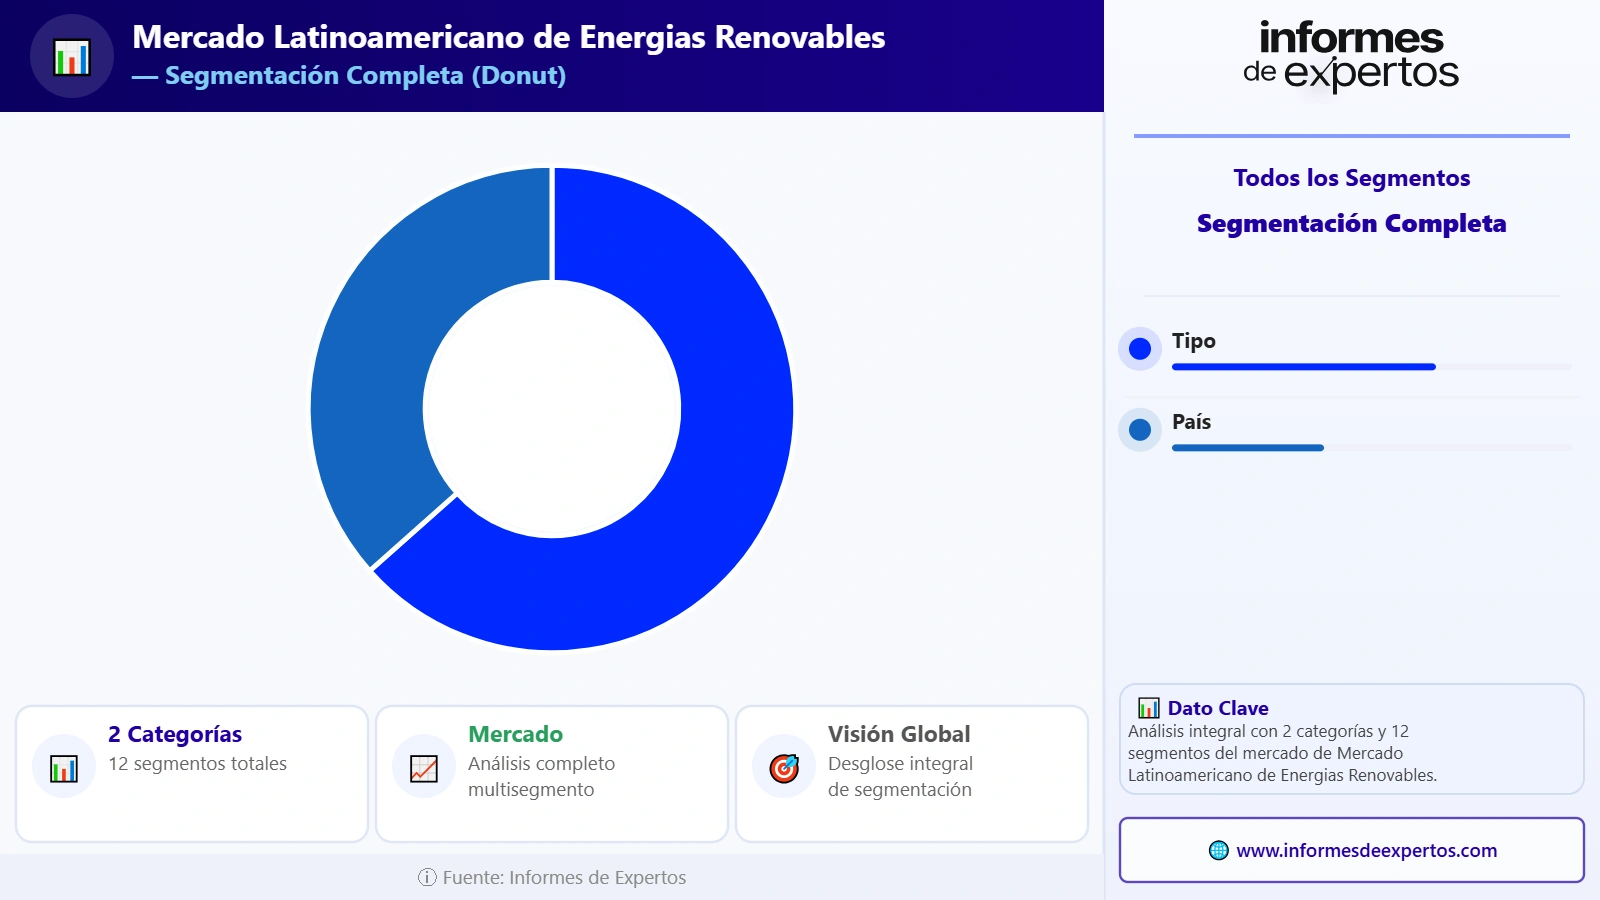1600x900 pixels.
Task: Click 'Segmentación Completa' sidebar heading
Action: pos(1351,223)
